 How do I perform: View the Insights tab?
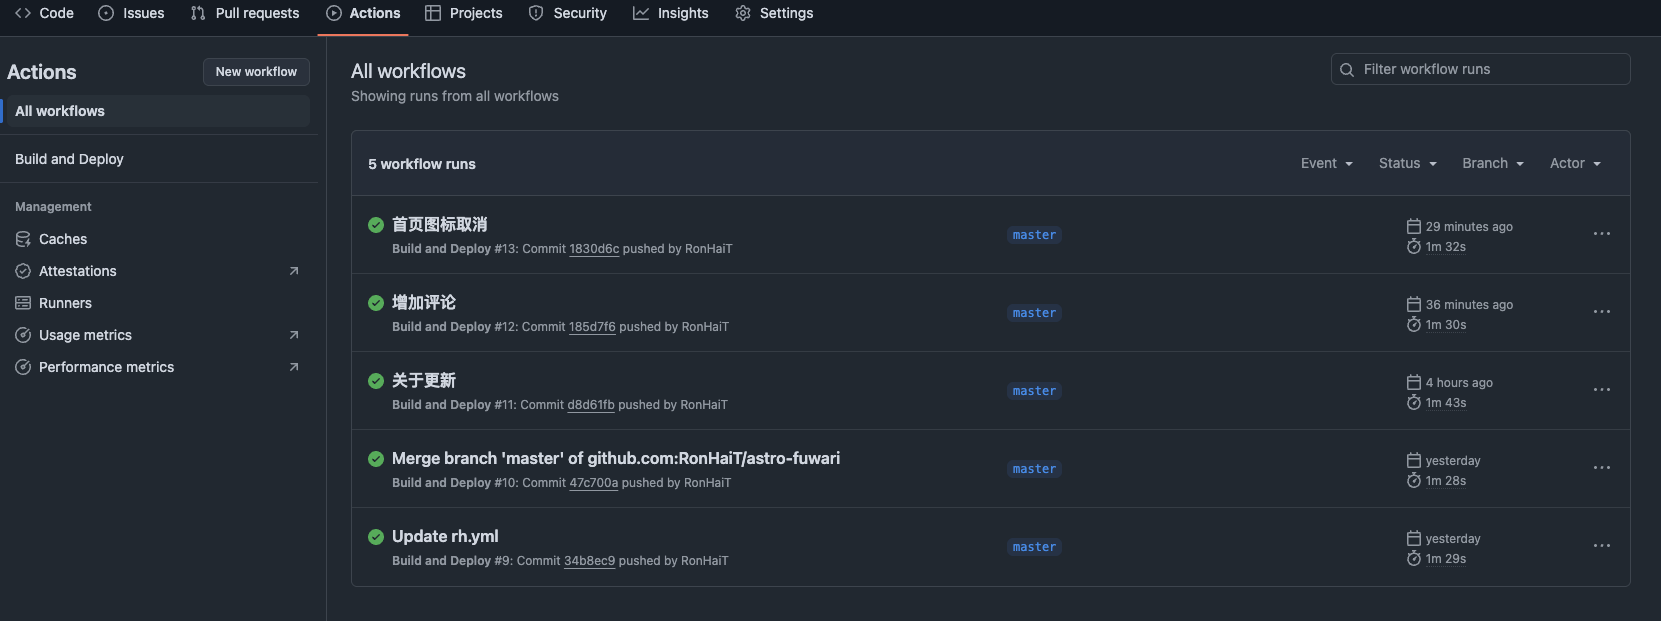(671, 13)
